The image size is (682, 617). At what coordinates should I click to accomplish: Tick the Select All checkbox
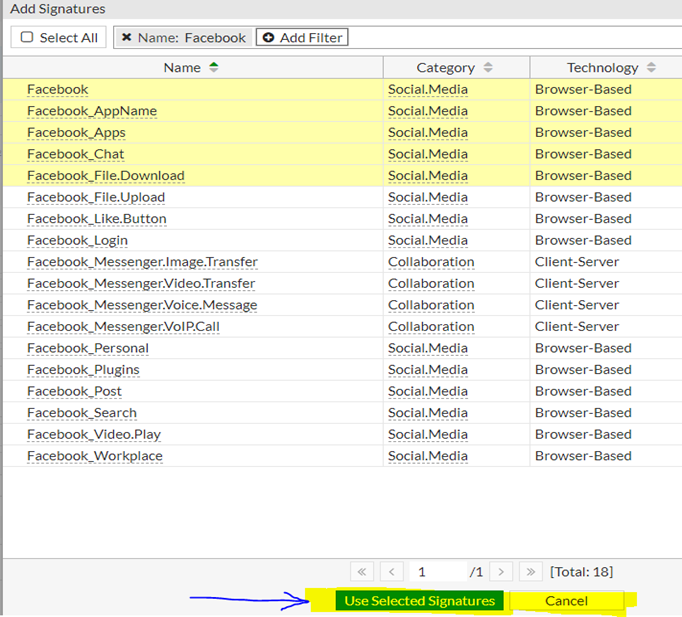(x=27, y=37)
